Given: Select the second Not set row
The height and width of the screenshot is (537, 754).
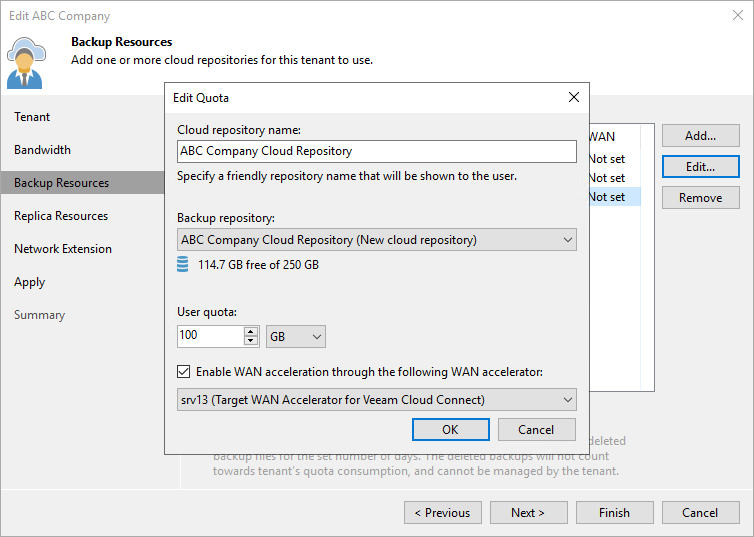Looking at the screenshot, I should pyautogui.click(x=615, y=178).
